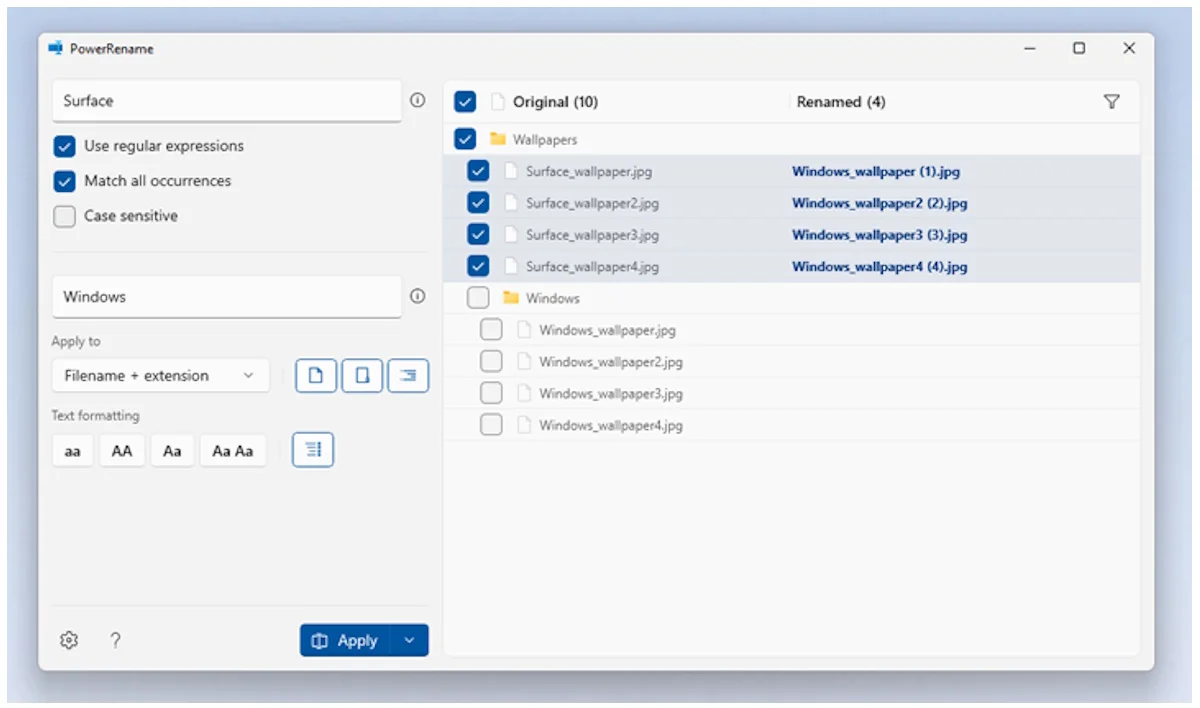This screenshot has width=1200, height=708.
Task: Select capitalize each word 'Aa Aa'
Action: pyautogui.click(x=233, y=451)
